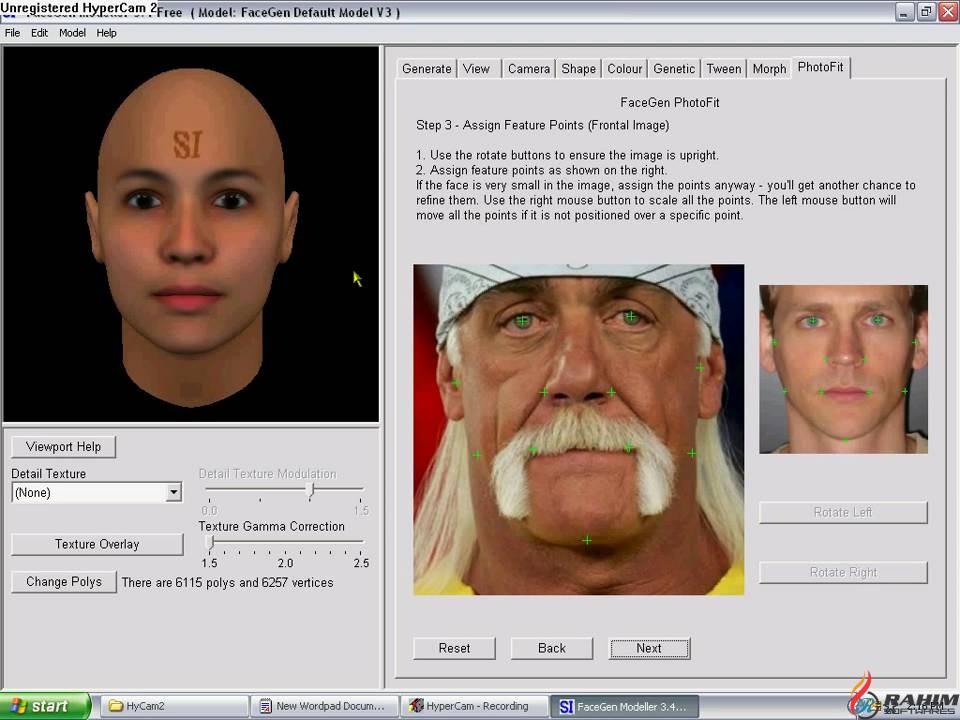This screenshot has height=720, width=960.
Task: Switch to the HyperCam Recording taskbar item
Action: pyautogui.click(x=476, y=706)
